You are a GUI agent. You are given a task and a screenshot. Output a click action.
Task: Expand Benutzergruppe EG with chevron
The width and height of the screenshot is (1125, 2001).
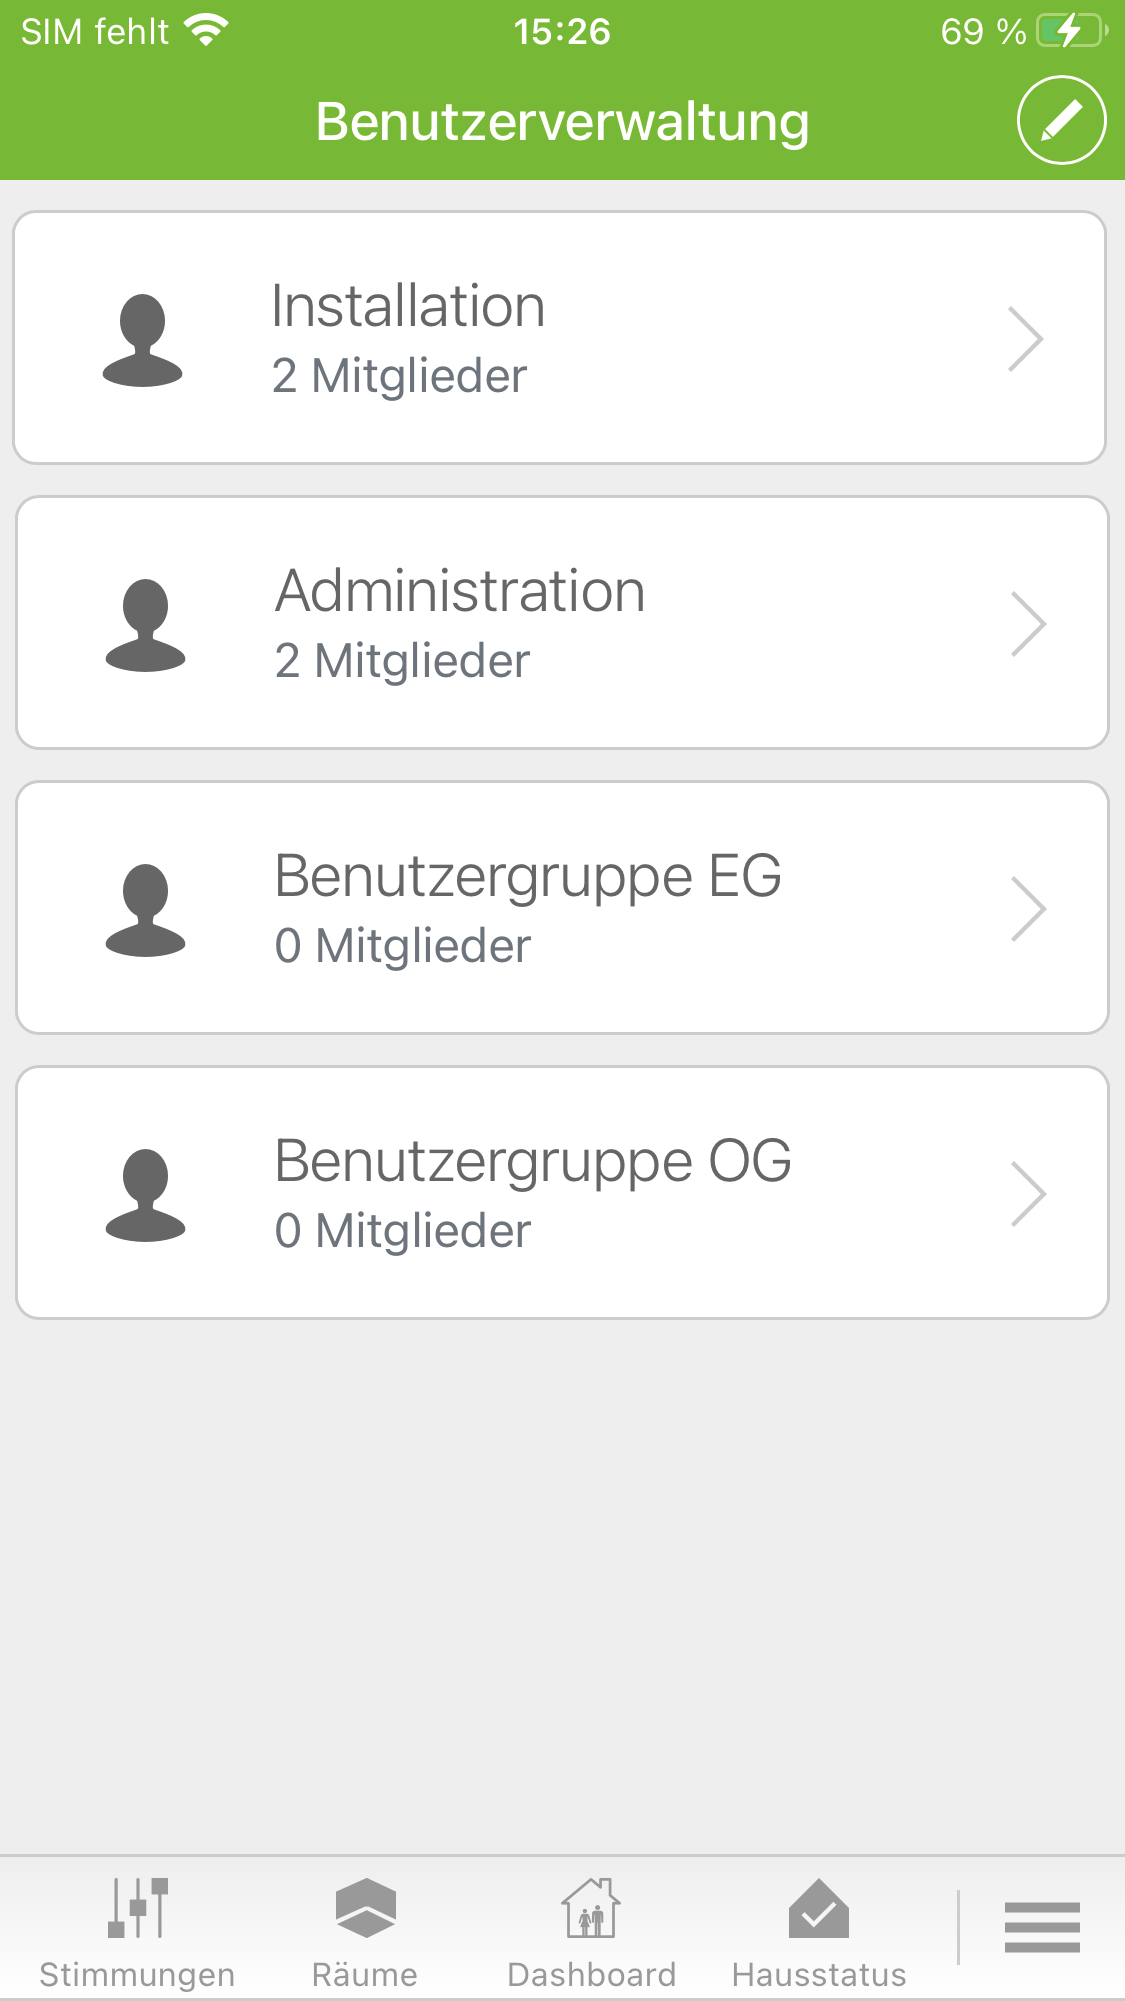(x=1028, y=909)
